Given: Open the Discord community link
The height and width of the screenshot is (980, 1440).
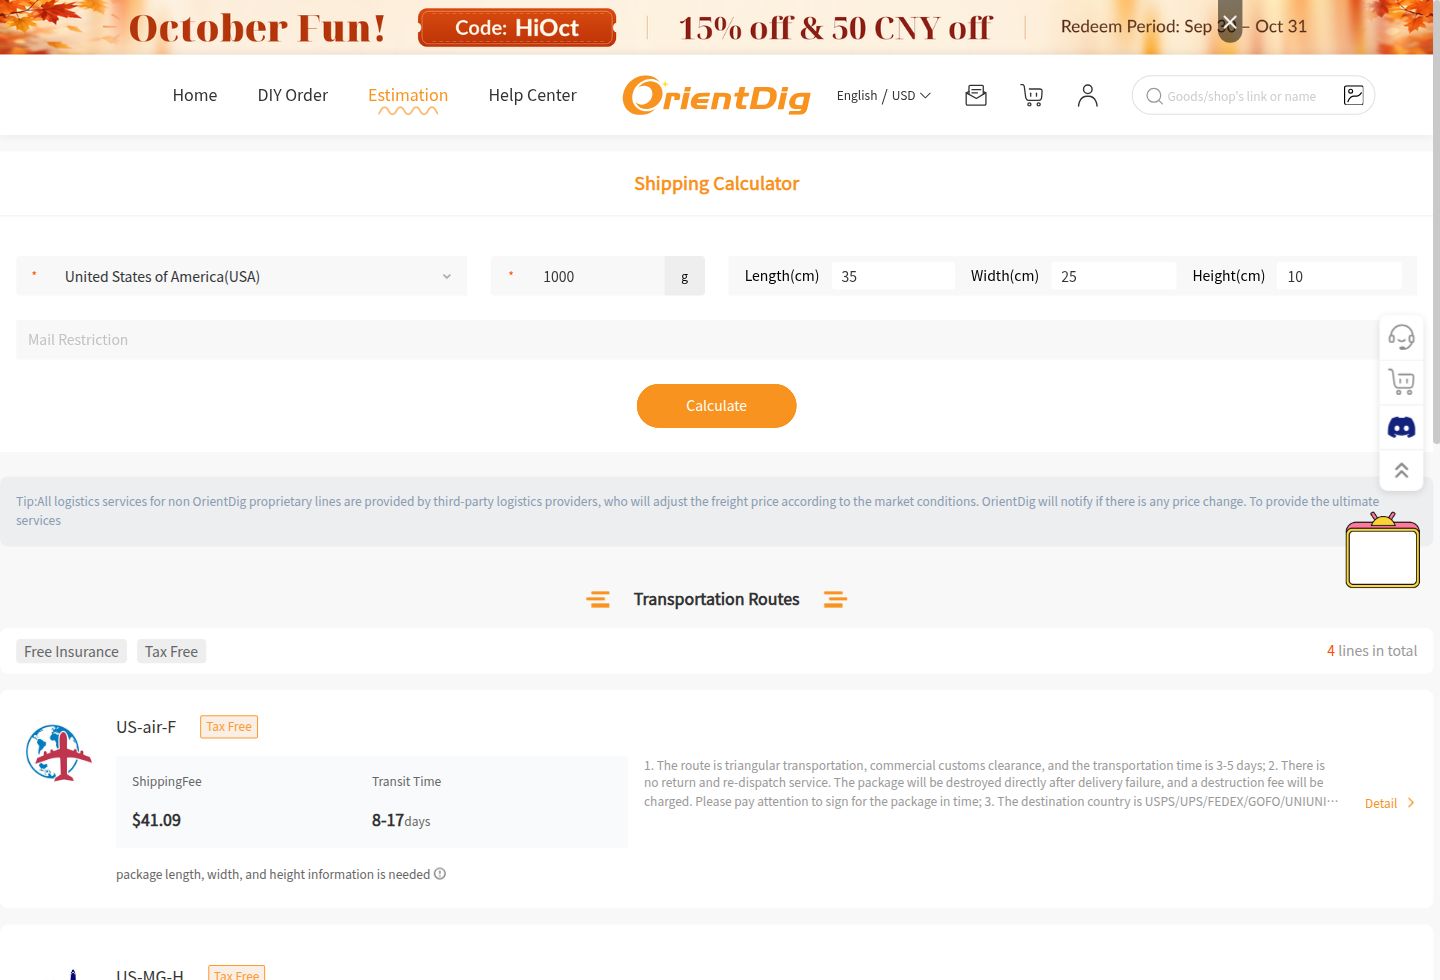Looking at the screenshot, I should pos(1402,427).
